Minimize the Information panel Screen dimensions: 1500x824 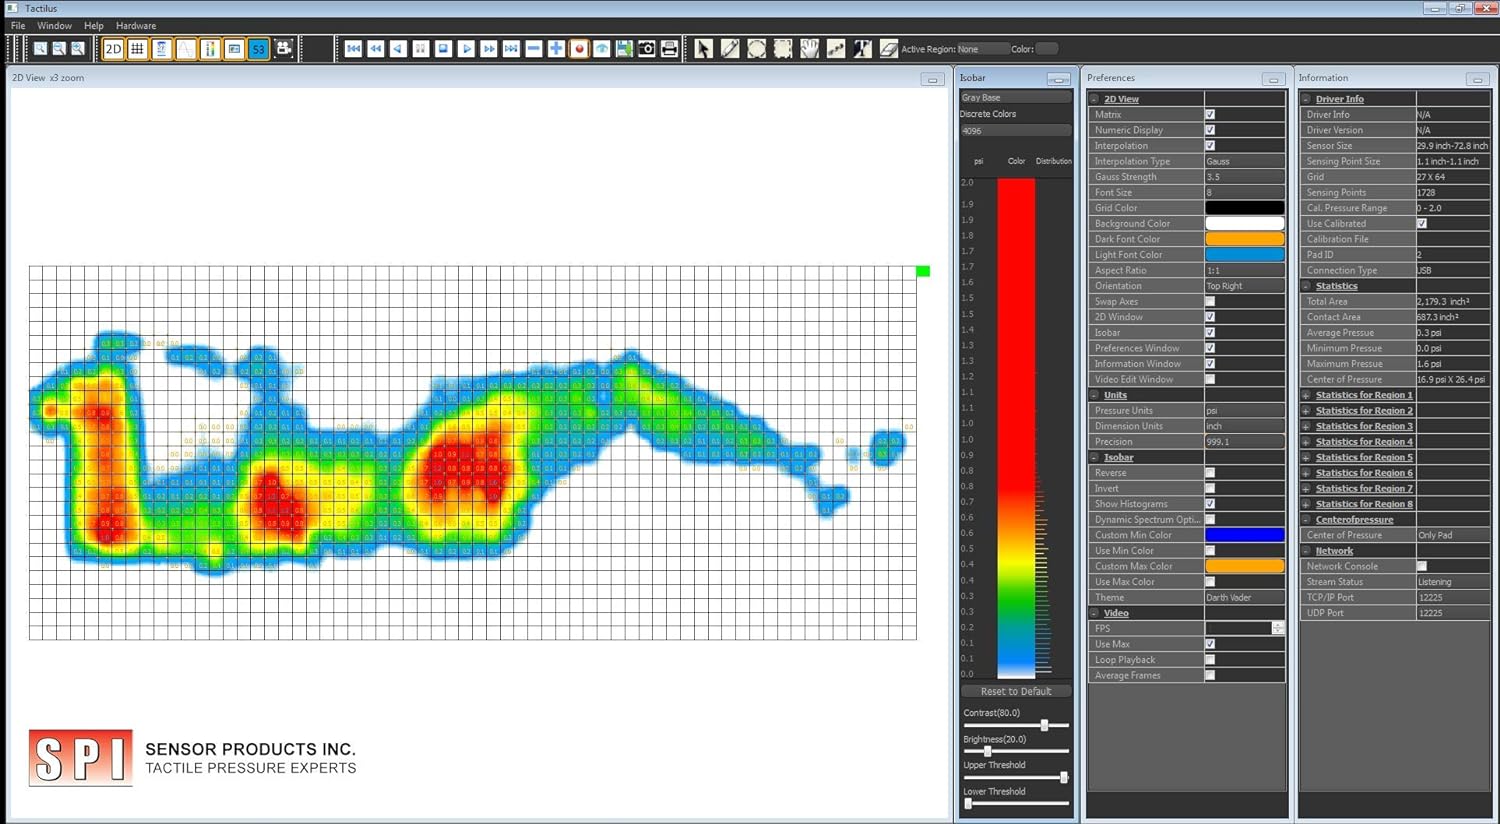click(1478, 79)
